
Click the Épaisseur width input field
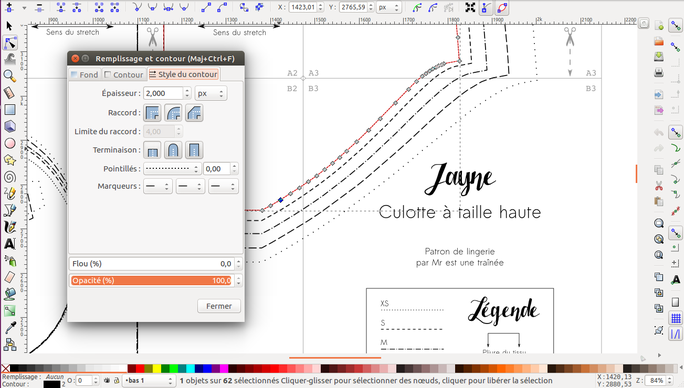pos(163,93)
